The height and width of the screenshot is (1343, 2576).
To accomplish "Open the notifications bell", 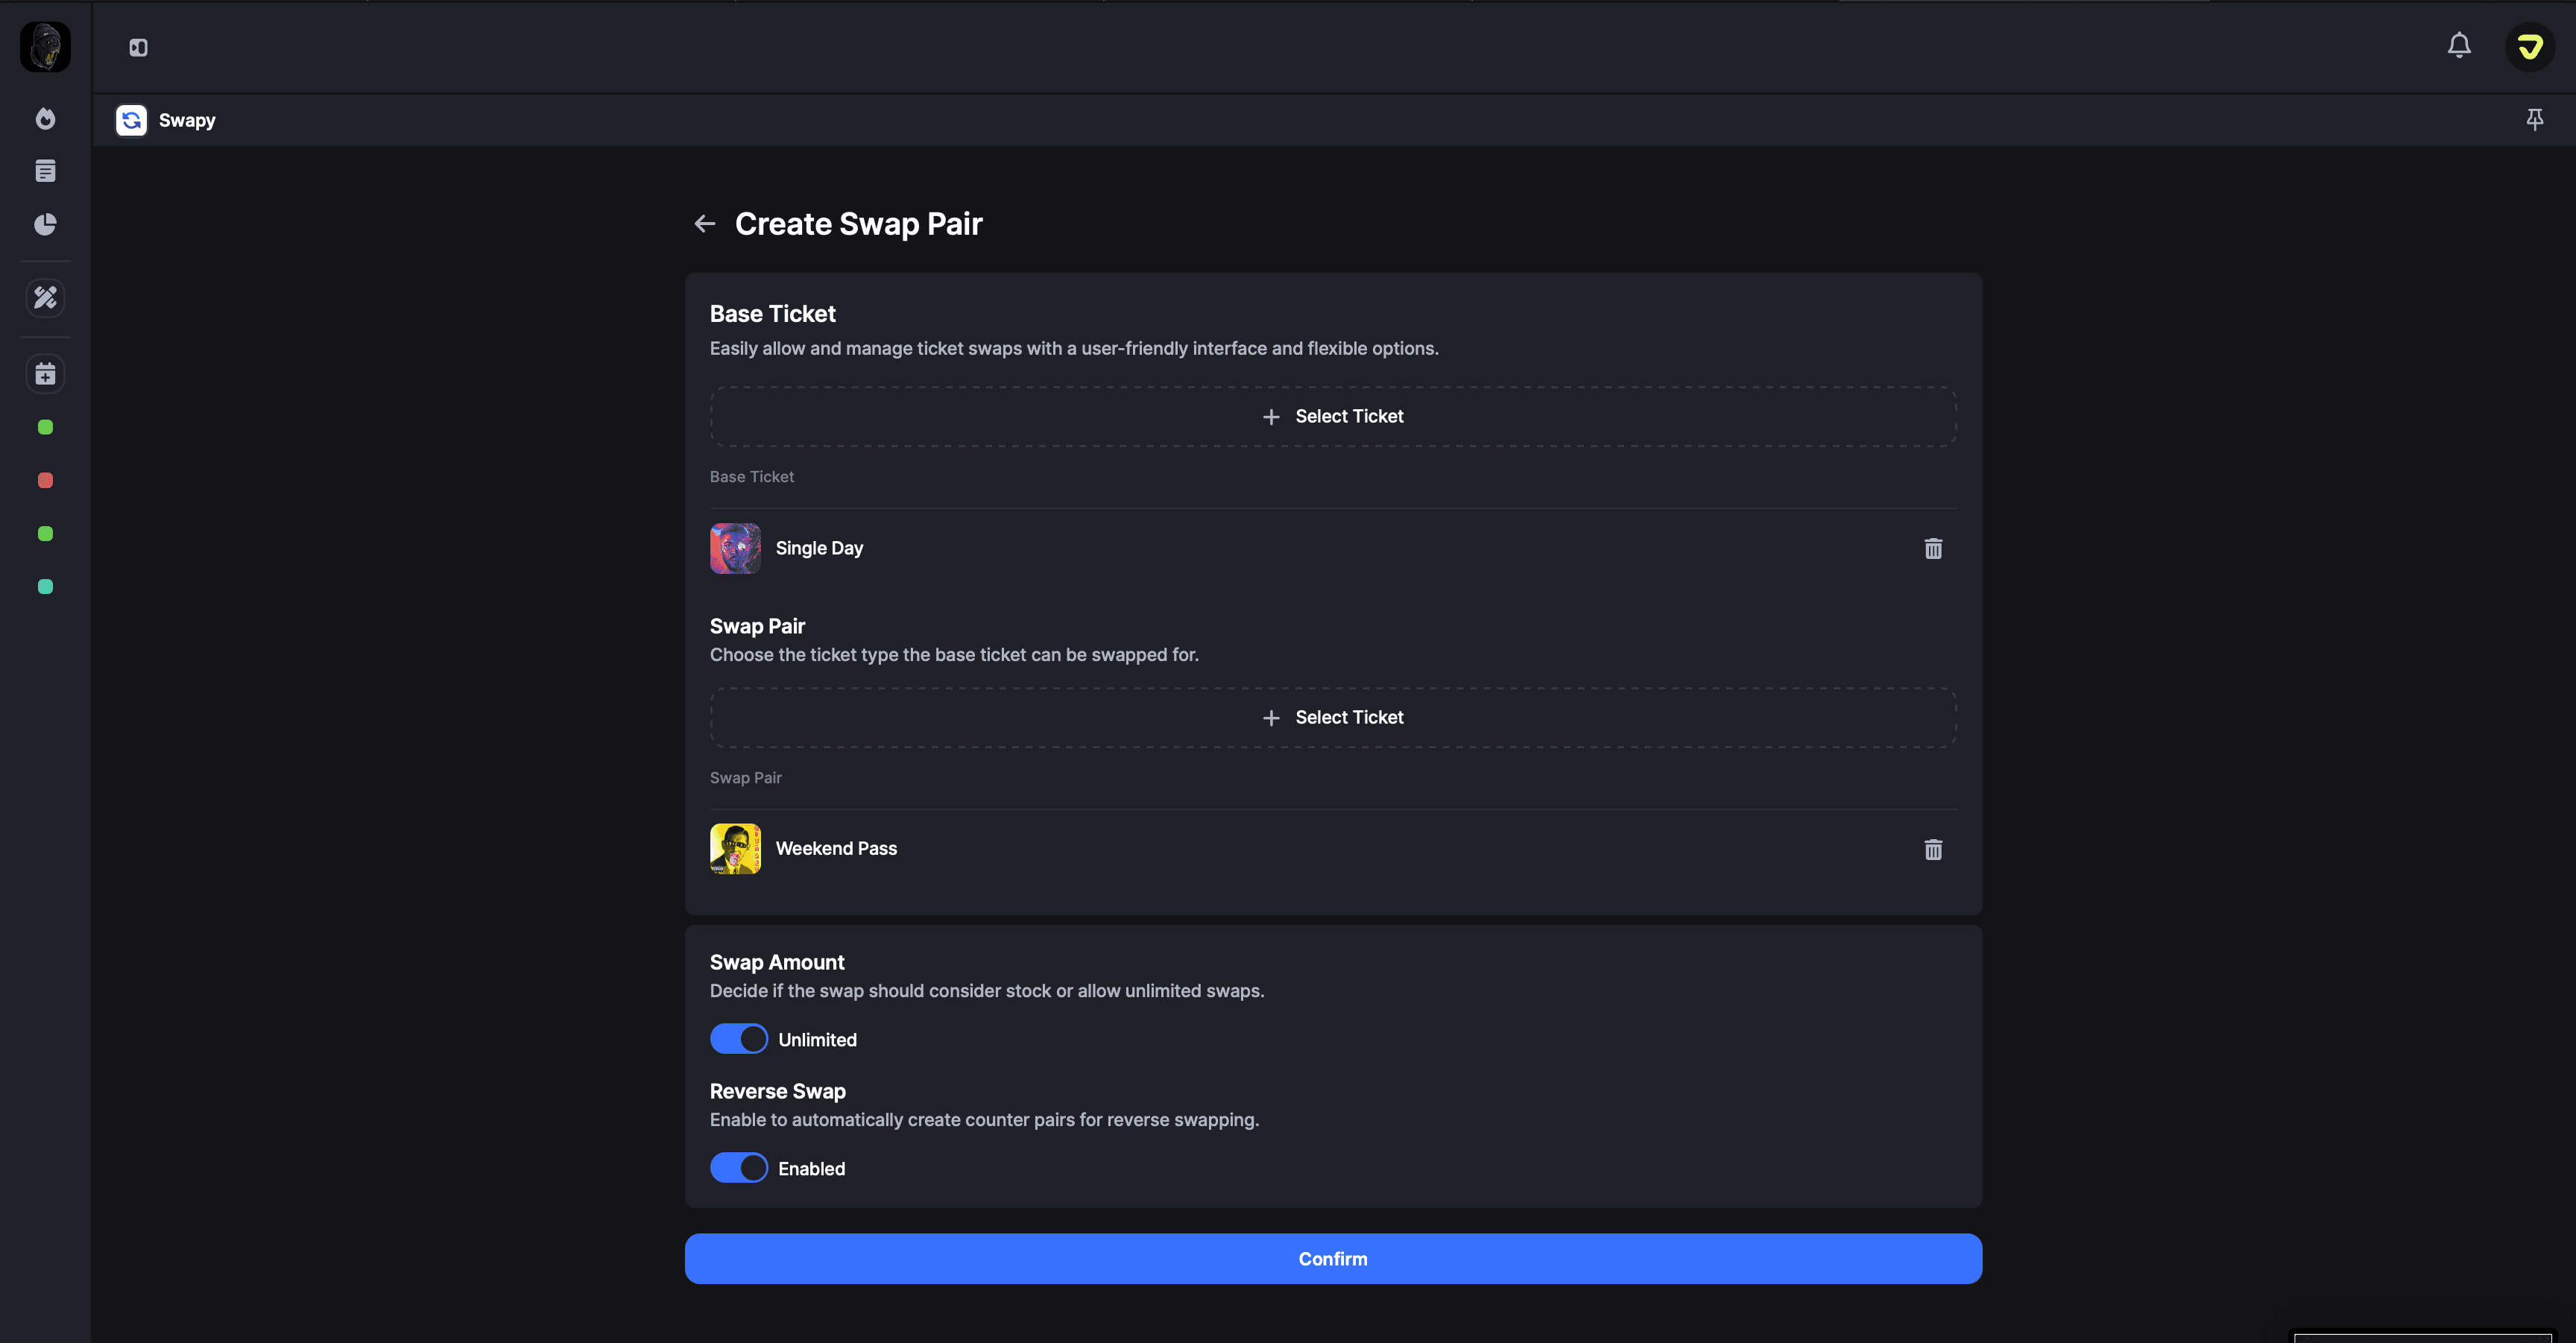I will click(2459, 46).
